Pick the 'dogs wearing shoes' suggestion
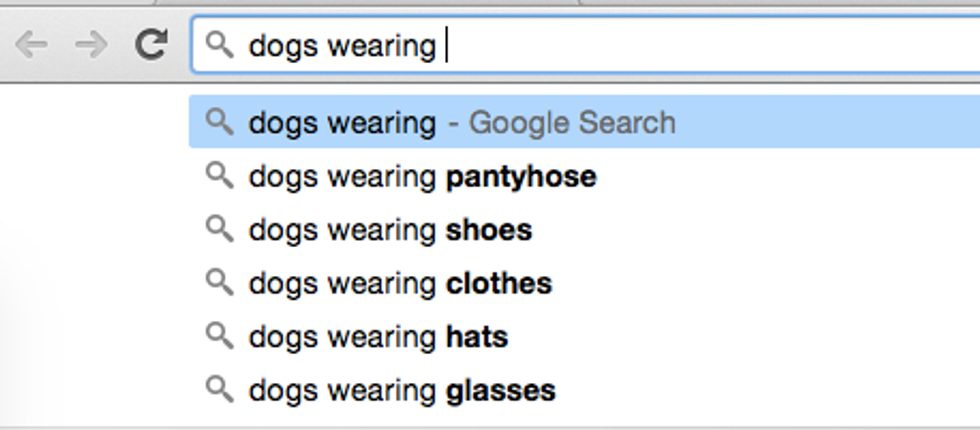The image size is (980, 430). pyautogui.click(x=390, y=230)
